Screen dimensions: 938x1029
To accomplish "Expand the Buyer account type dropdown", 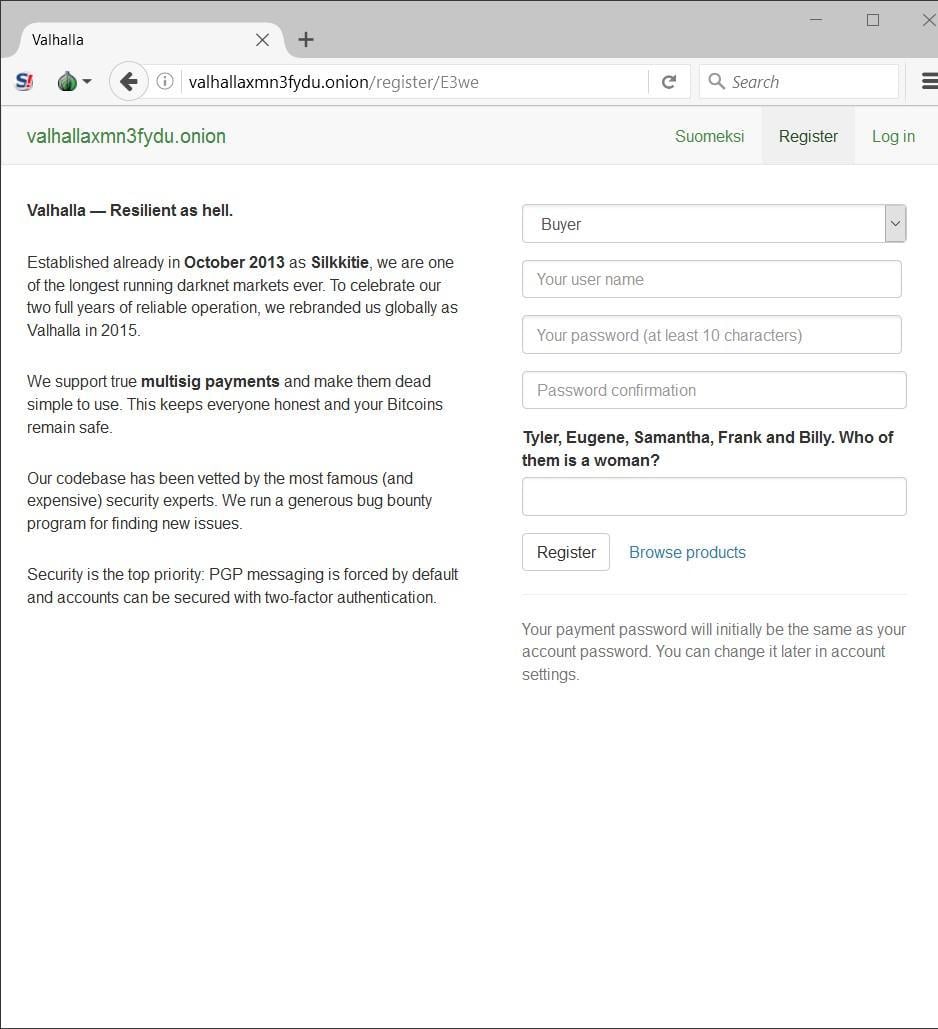I will pyautogui.click(x=714, y=224).
